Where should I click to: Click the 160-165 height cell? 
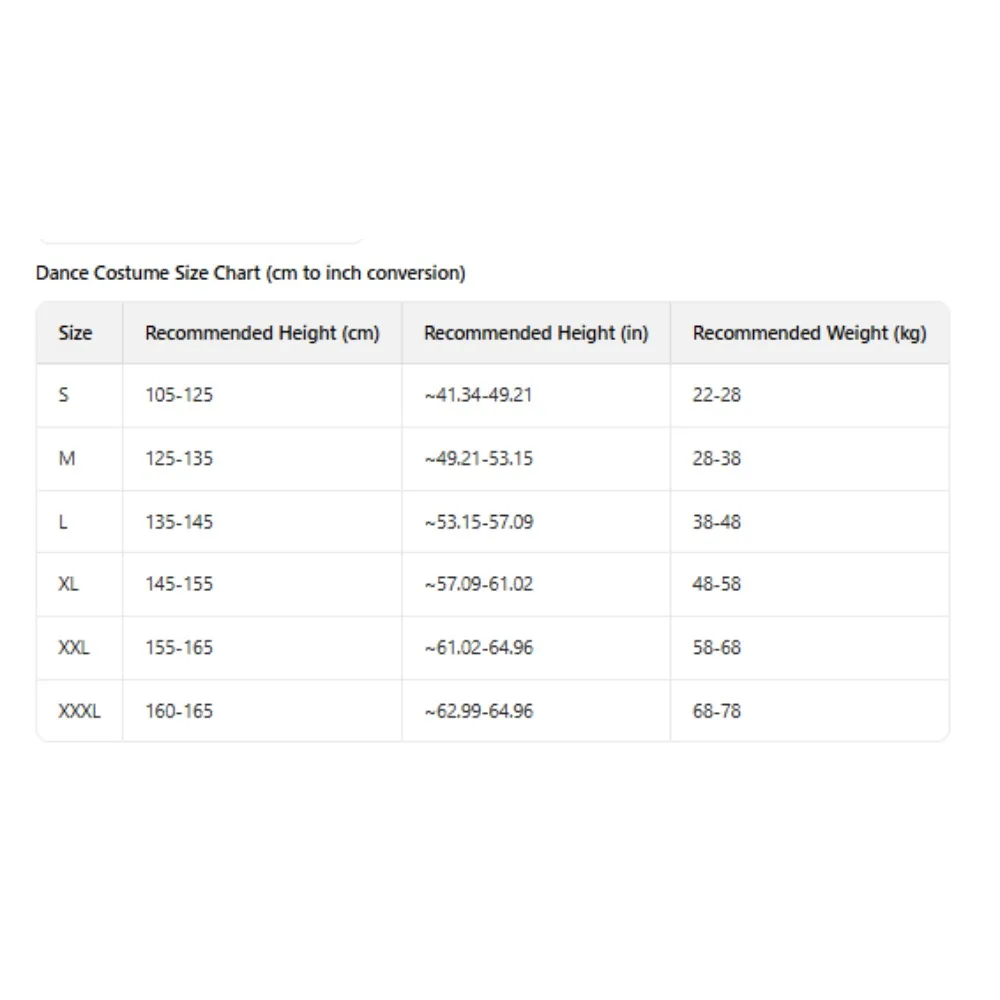tap(179, 712)
